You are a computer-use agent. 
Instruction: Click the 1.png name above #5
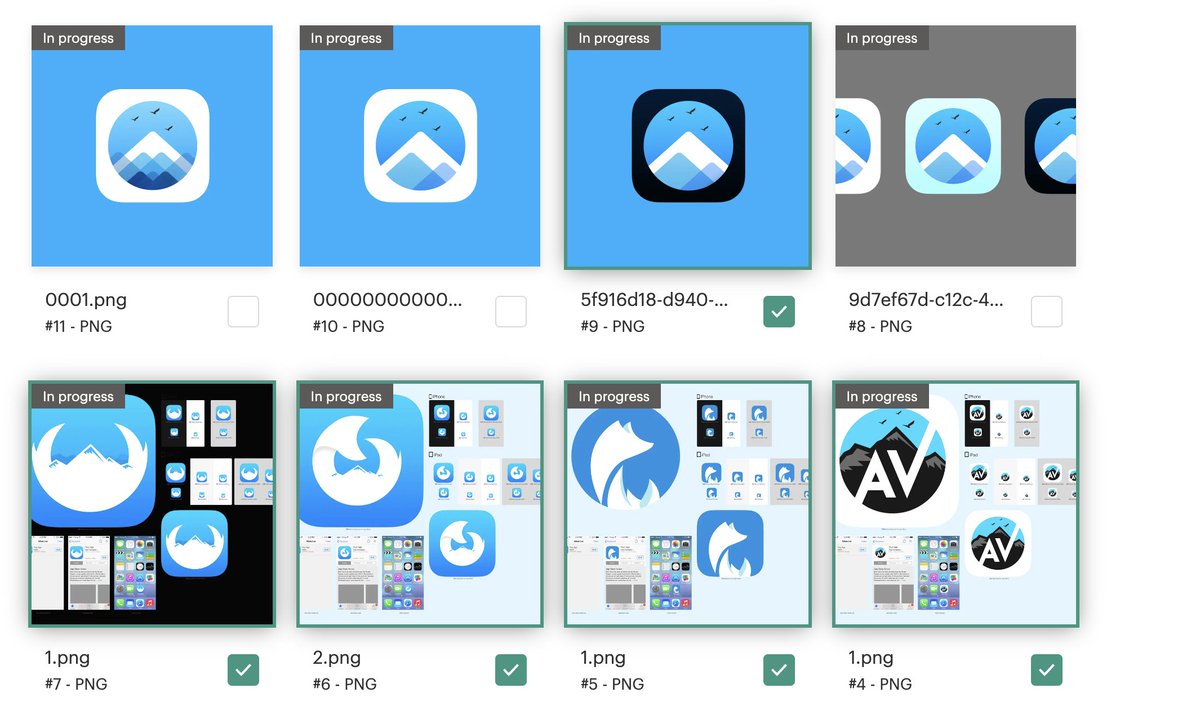(604, 658)
